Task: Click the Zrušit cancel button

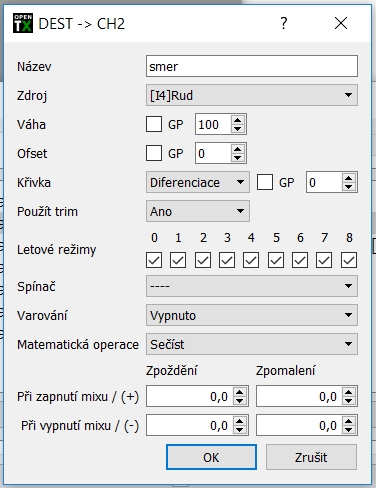Action: [x=311, y=457]
